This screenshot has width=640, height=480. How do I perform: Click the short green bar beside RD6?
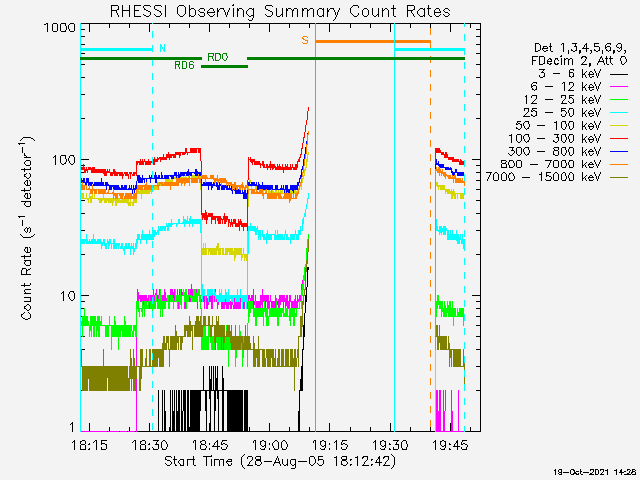coord(224,67)
